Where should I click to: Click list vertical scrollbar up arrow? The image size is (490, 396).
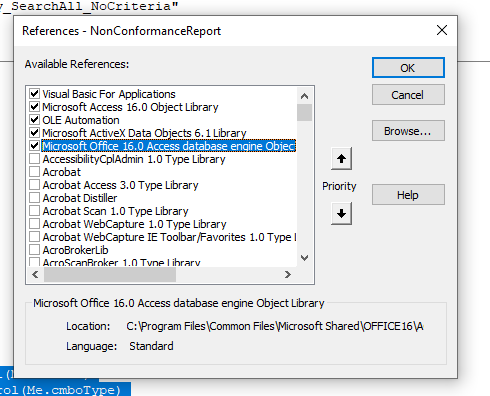coord(304,96)
